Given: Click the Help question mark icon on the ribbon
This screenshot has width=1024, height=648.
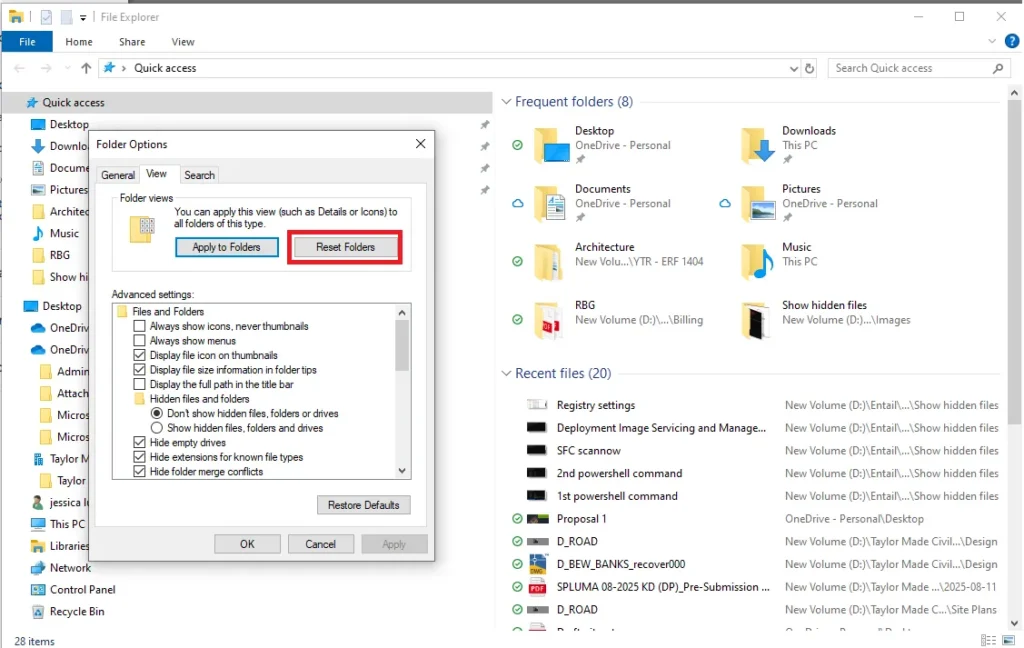Looking at the screenshot, I should pyautogui.click(x=1011, y=41).
